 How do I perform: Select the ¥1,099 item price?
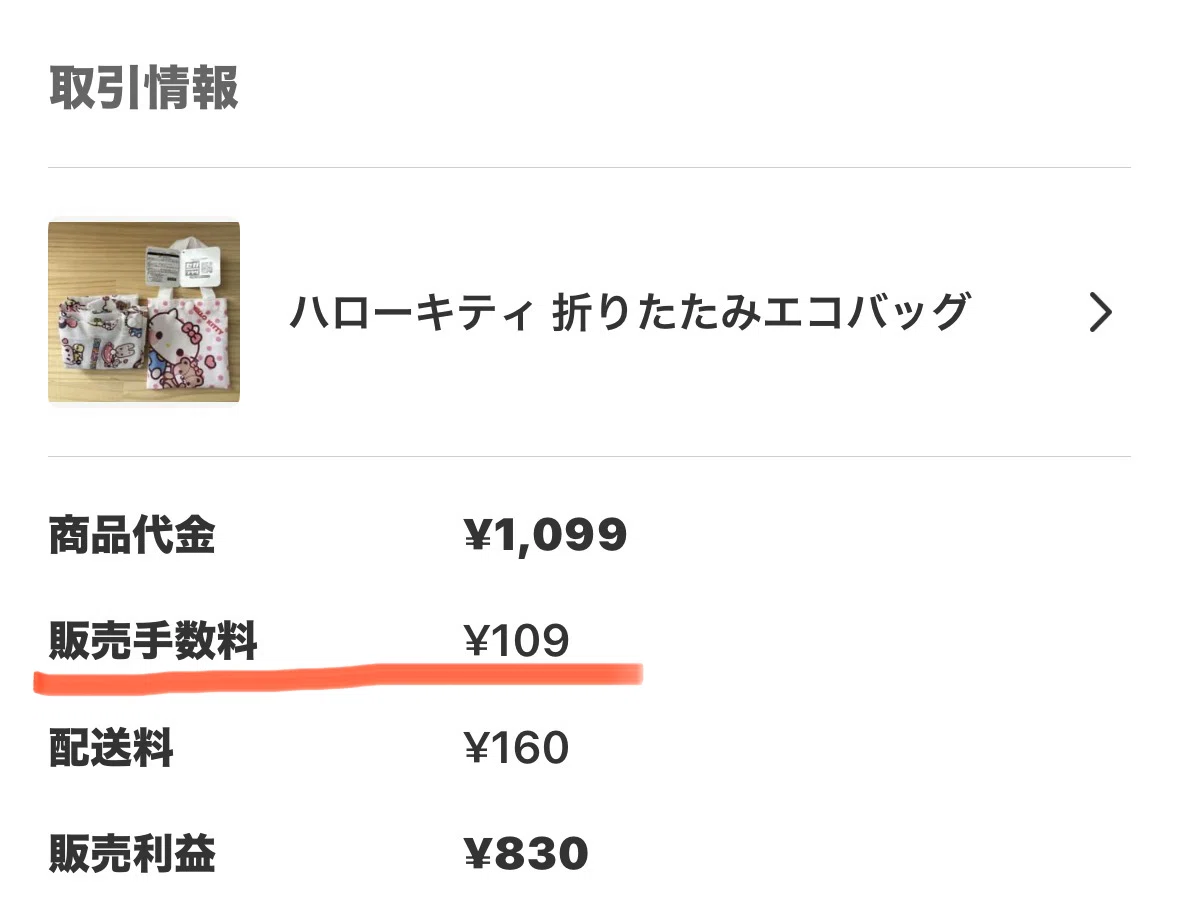(545, 535)
